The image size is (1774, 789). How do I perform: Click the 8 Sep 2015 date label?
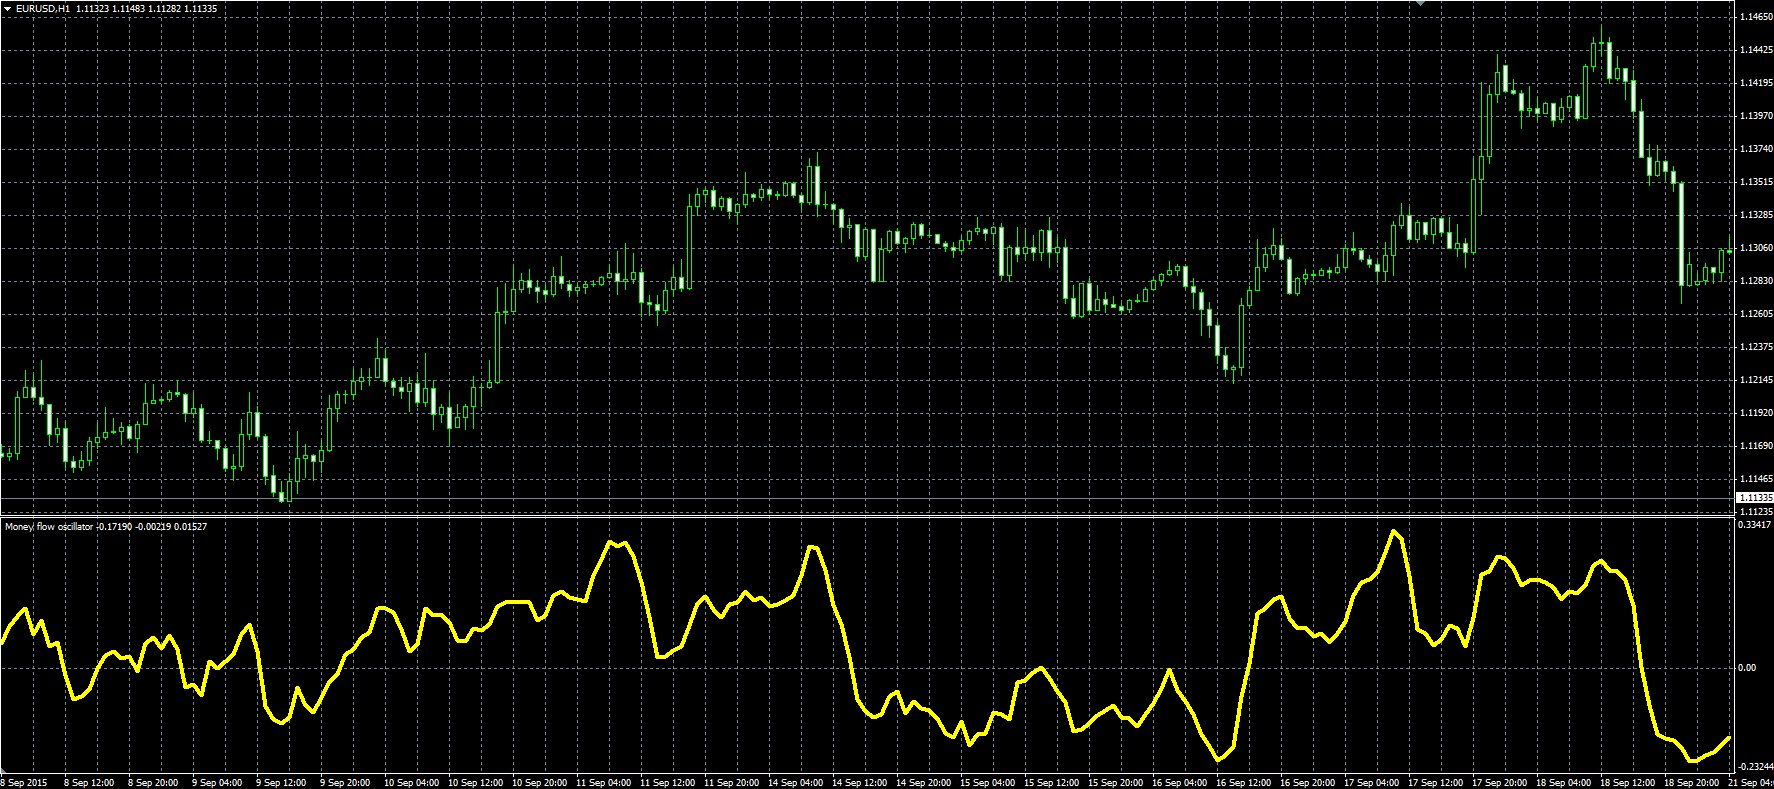tap(24, 783)
